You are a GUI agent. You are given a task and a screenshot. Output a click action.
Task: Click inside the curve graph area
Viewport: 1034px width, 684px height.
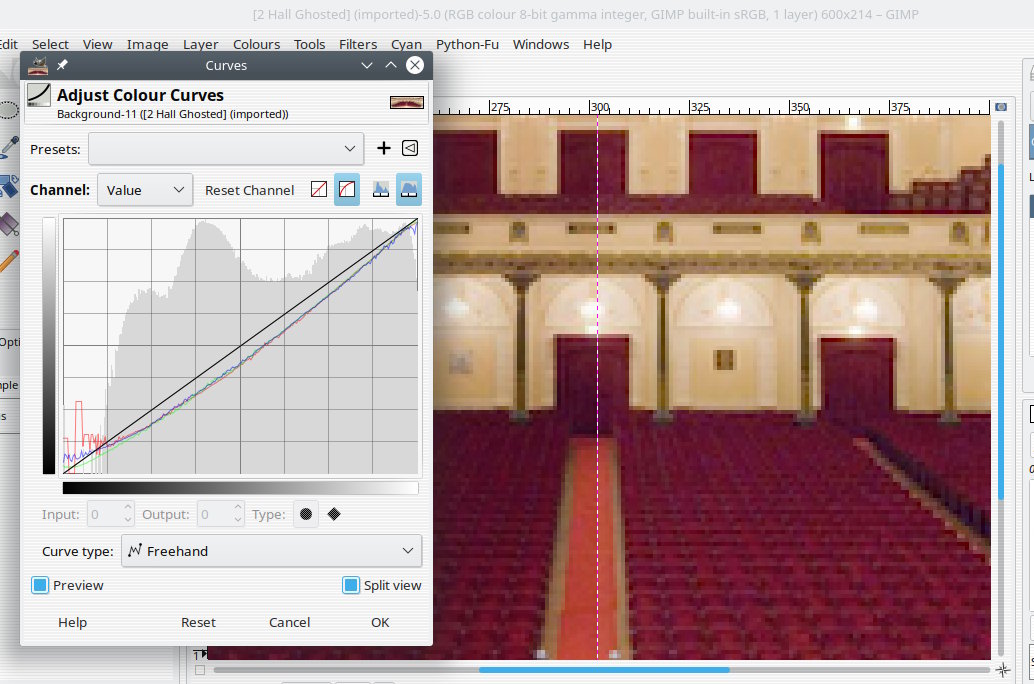(240, 346)
